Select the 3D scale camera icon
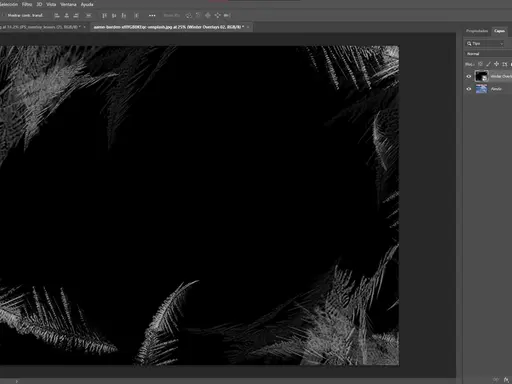Screen dimensions: 512x384 [x=227, y=15]
